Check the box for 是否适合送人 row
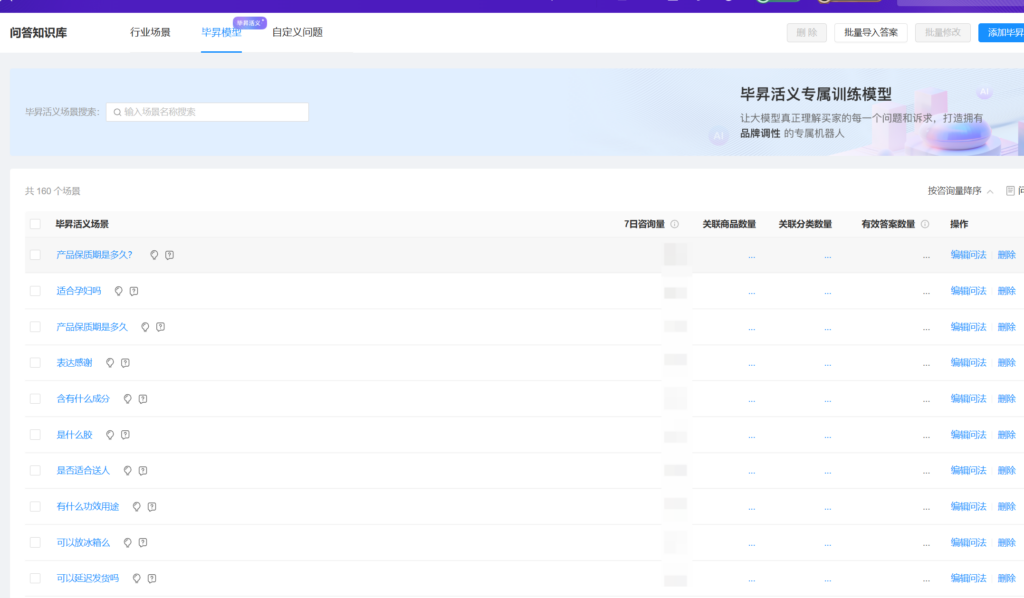Viewport: 1024px width, 598px height. click(35, 470)
